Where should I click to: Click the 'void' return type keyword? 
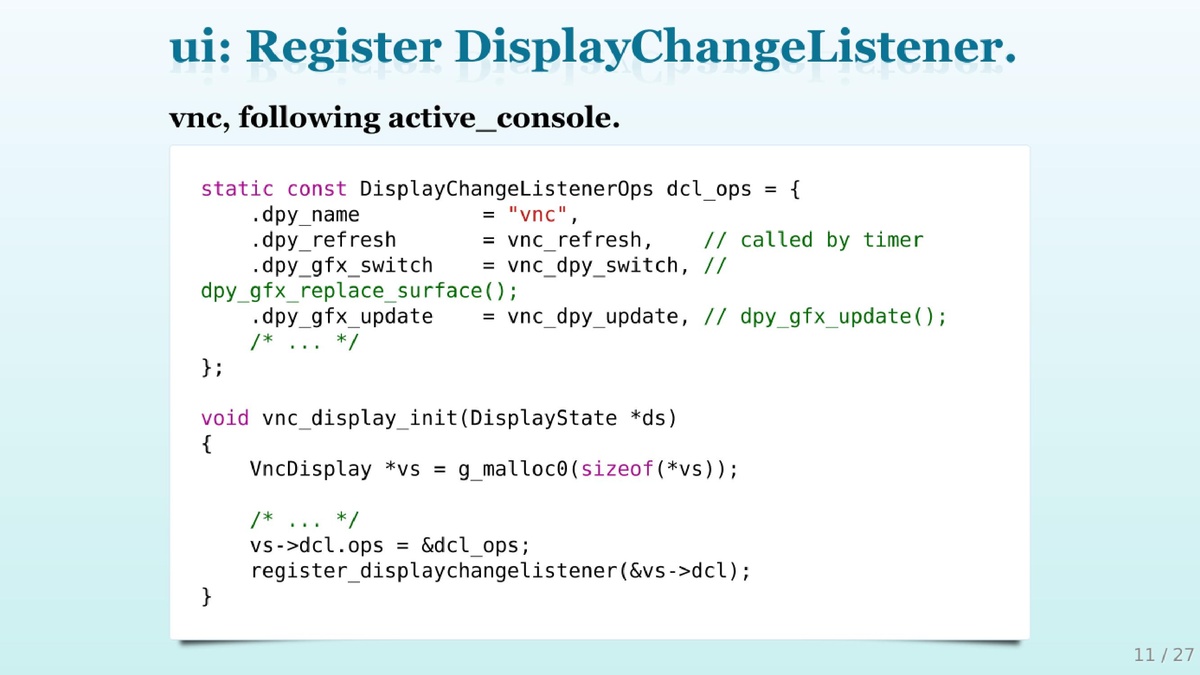(x=225, y=418)
